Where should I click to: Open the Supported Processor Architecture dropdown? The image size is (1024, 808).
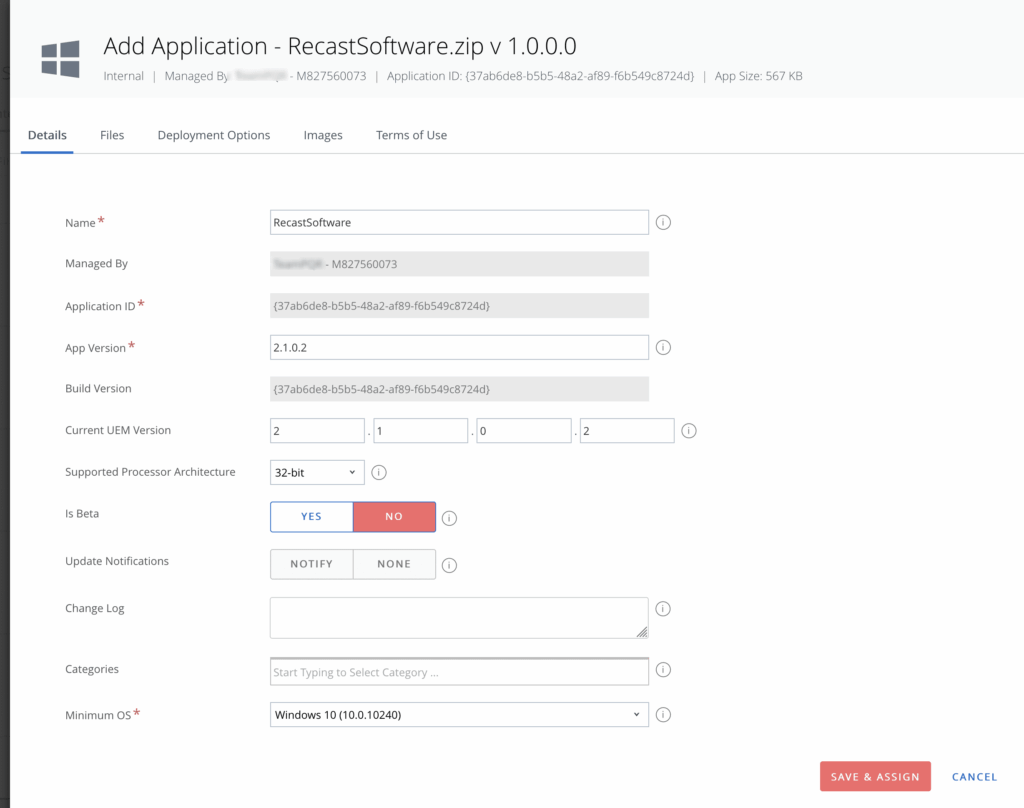pyautogui.click(x=316, y=471)
